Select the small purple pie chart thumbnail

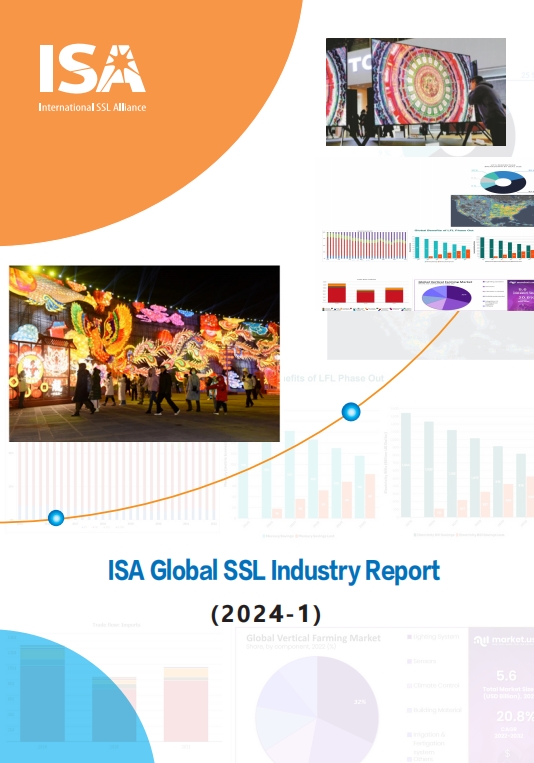446,297
